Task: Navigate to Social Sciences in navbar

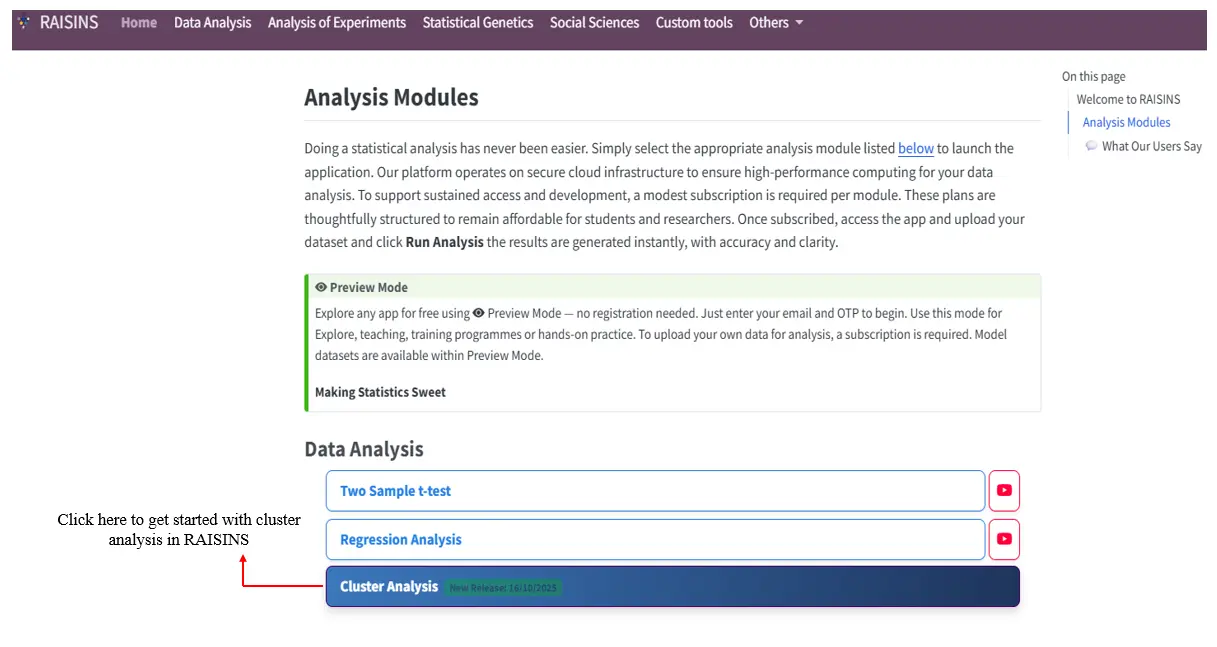Action: (x=594, y=22)
